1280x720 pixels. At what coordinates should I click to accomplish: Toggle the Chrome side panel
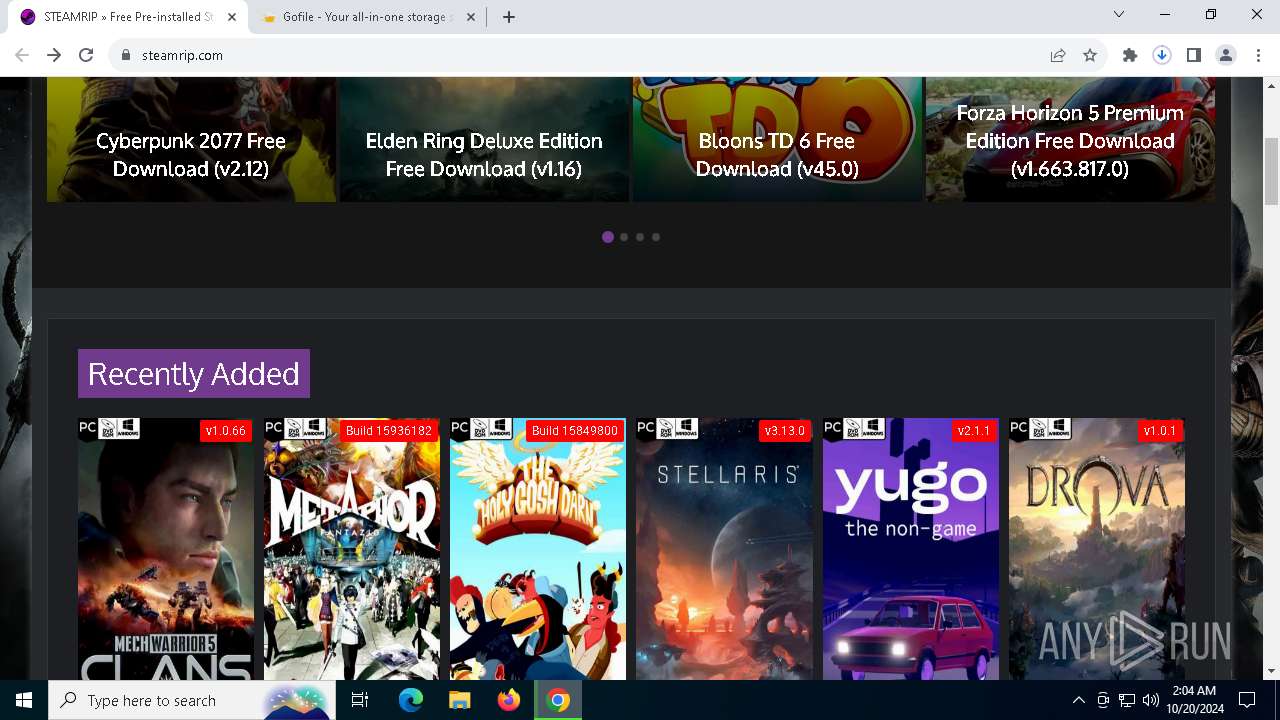coord(1194,55)
